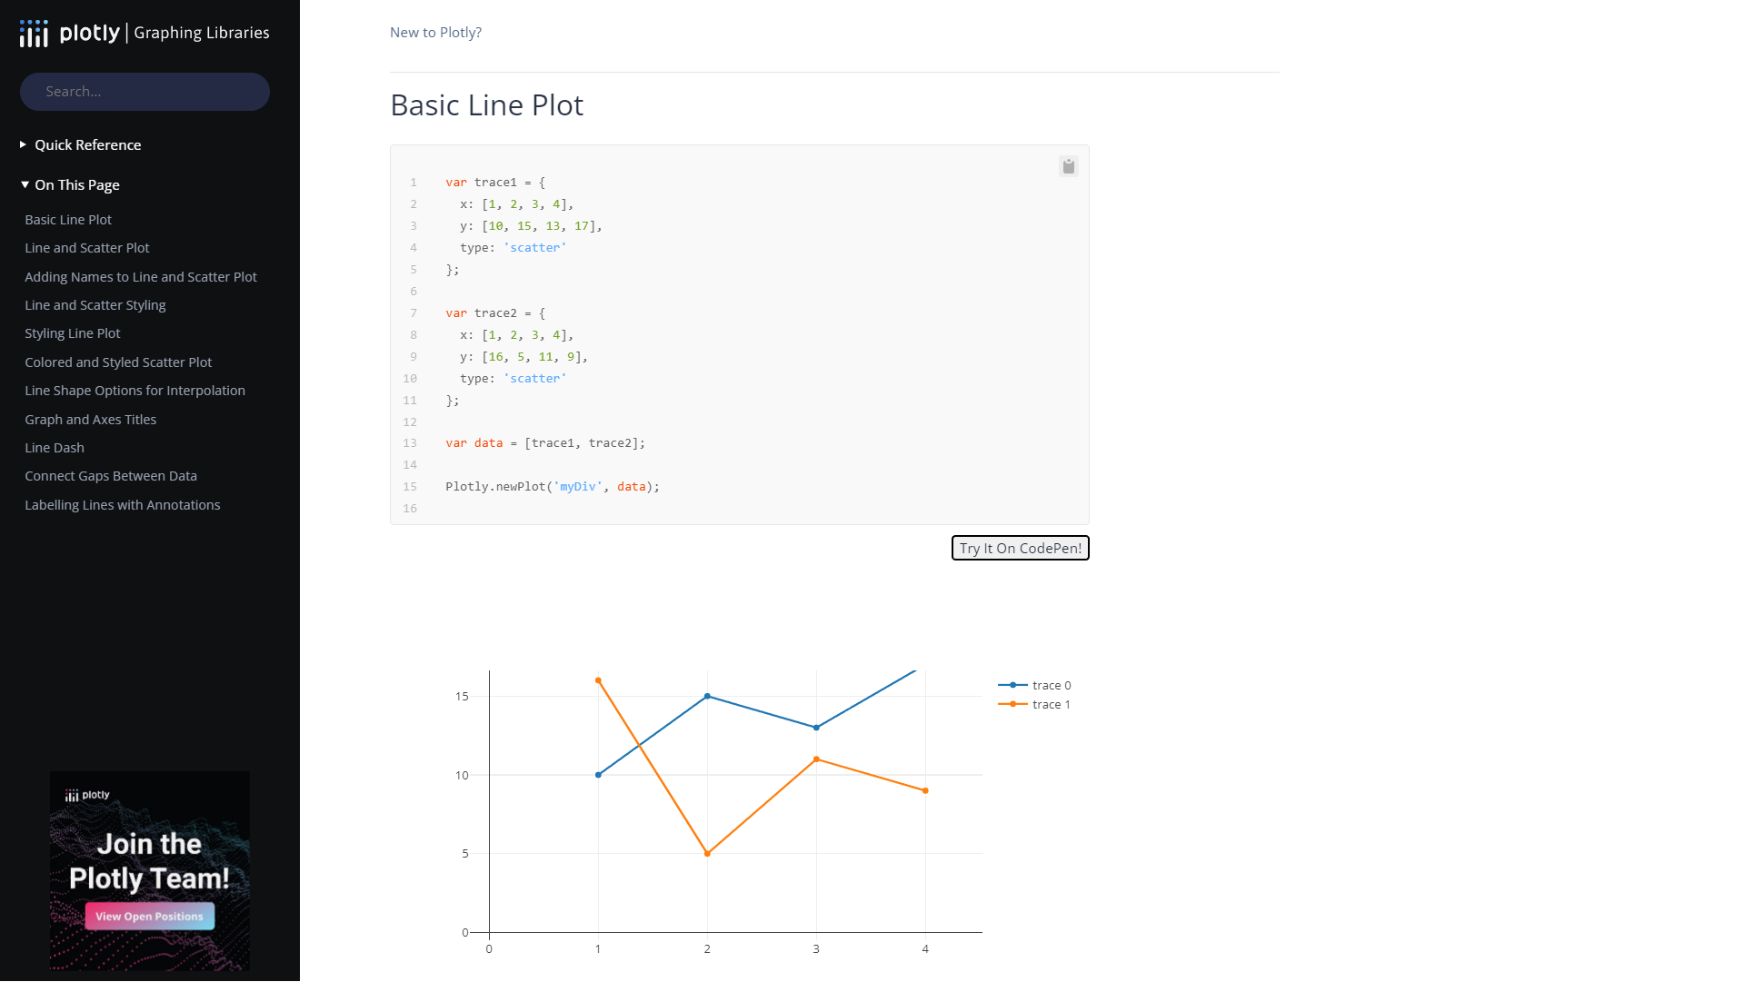The image size is (1745, 982).
Task: Open the "New to Plotly?" link
Action: (435, 32)
